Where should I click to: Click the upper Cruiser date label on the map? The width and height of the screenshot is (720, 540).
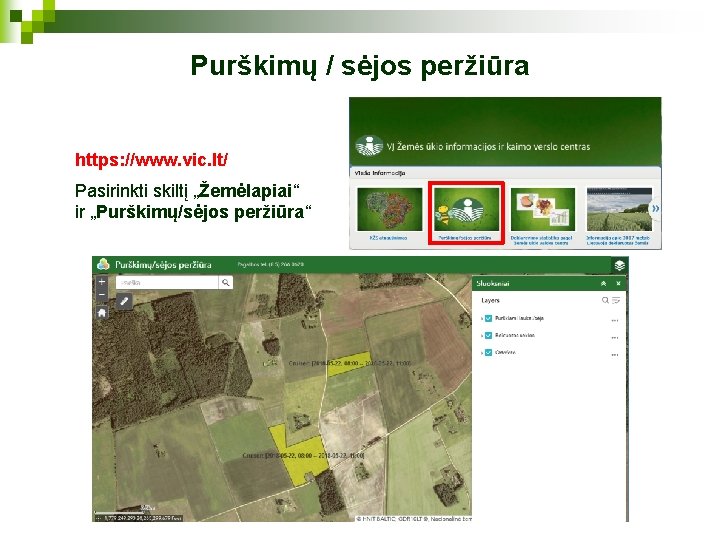pos(349,363)
